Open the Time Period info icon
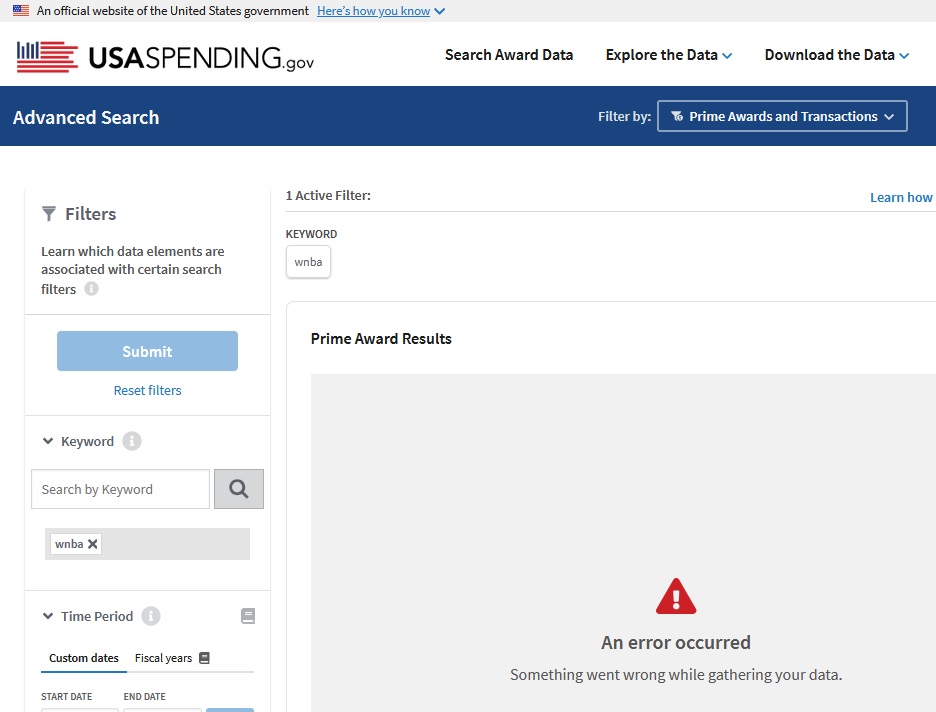The image size is (936, 712). [151, 616]
